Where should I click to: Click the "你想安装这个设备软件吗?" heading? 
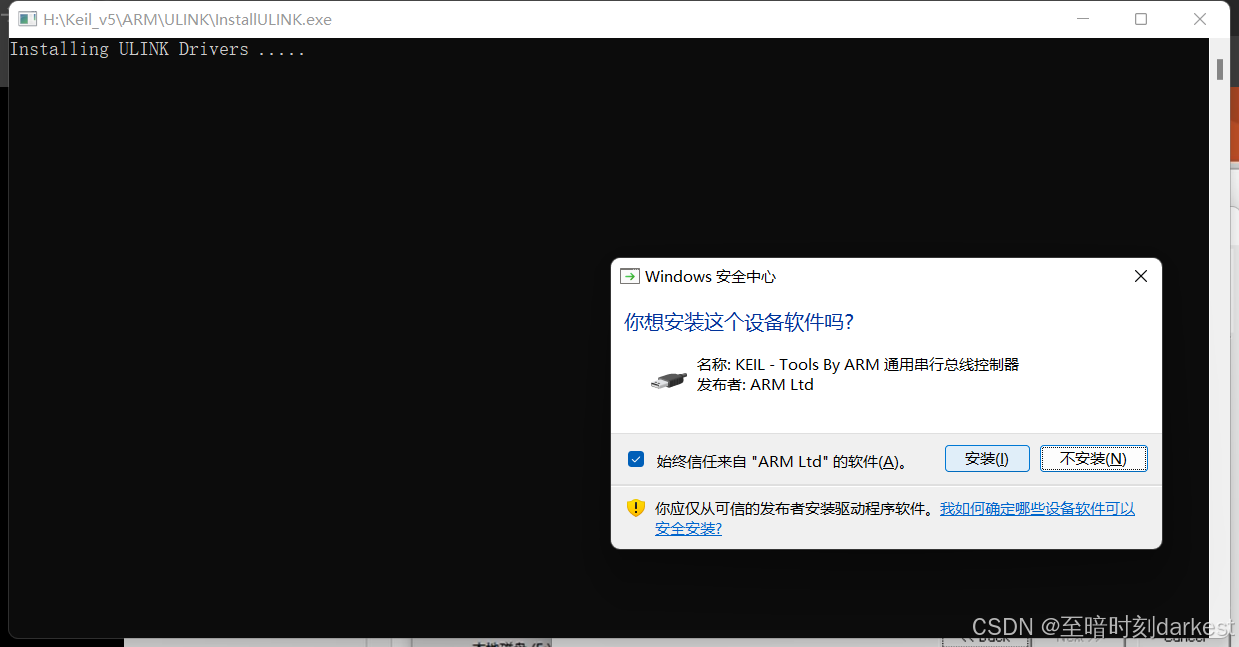[739, 322]
